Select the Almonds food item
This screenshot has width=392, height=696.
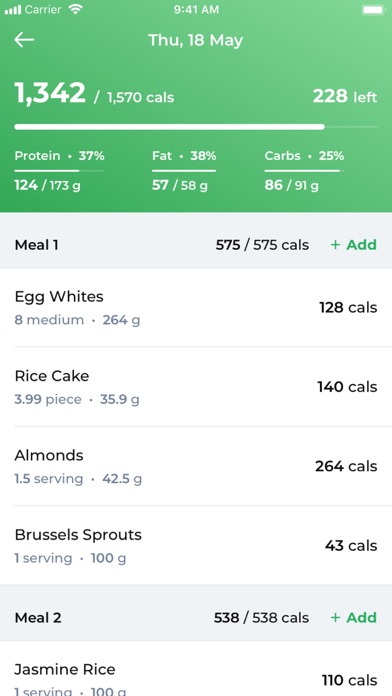click(x=196, y=466)
